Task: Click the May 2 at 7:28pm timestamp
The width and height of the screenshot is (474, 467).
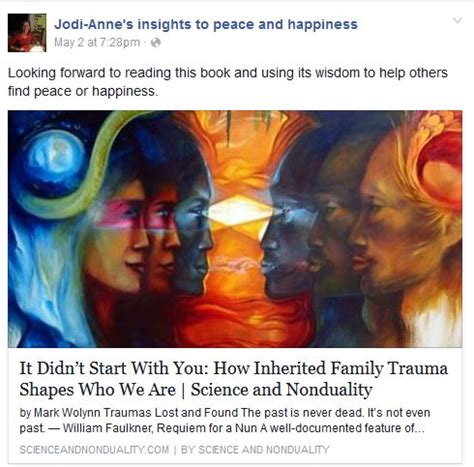Action: click(97, 42)
